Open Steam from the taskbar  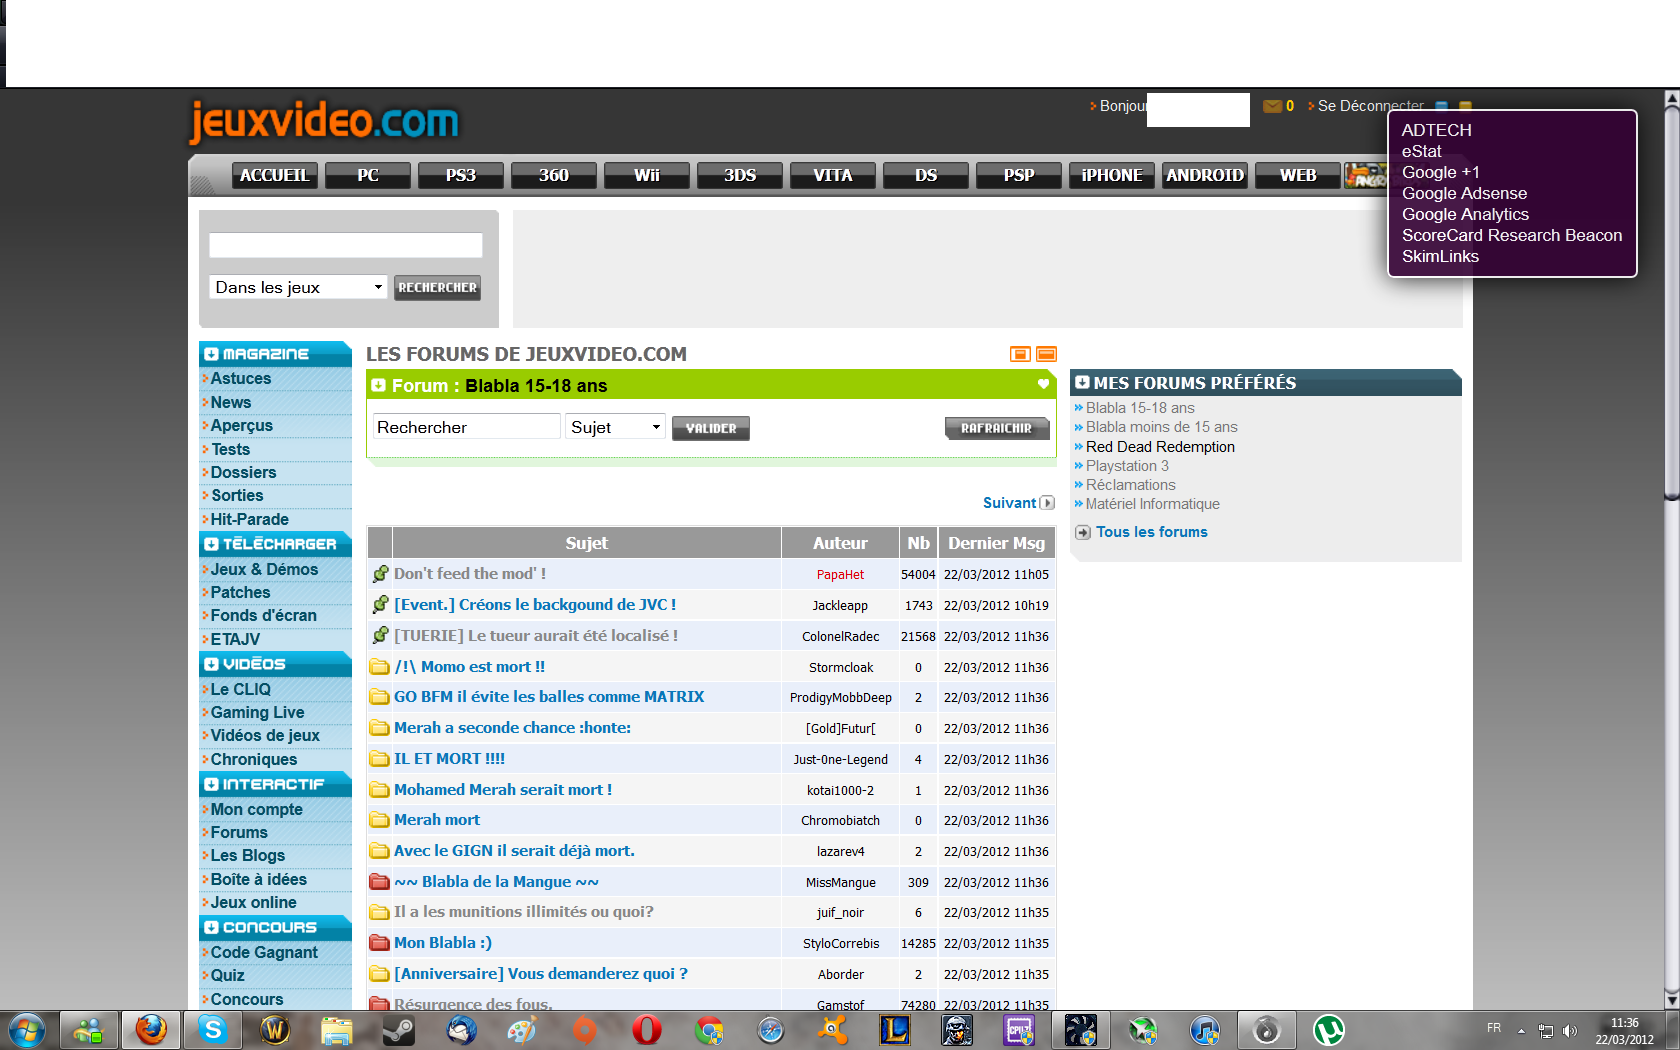click(399, 1030)
